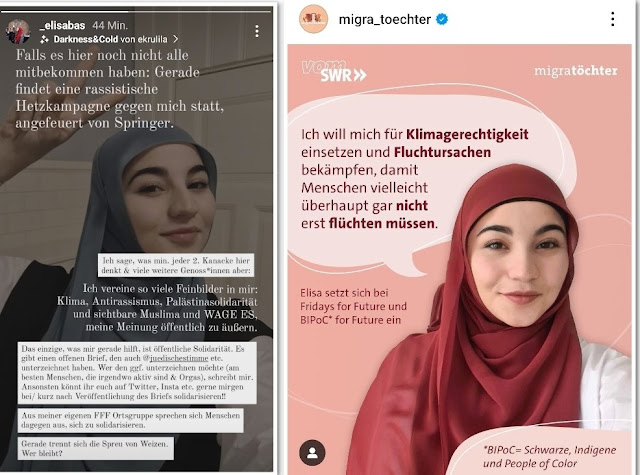The width and height of the screenshot is (640, 475).
Task: Click the blue verified badge
Action: pos(442,19)
